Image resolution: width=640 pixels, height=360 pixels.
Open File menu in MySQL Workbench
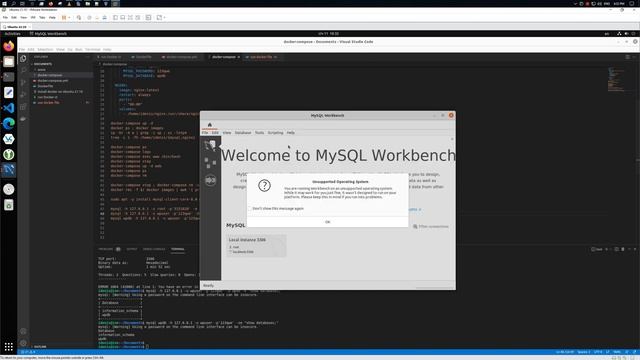(x=205, y=133)
